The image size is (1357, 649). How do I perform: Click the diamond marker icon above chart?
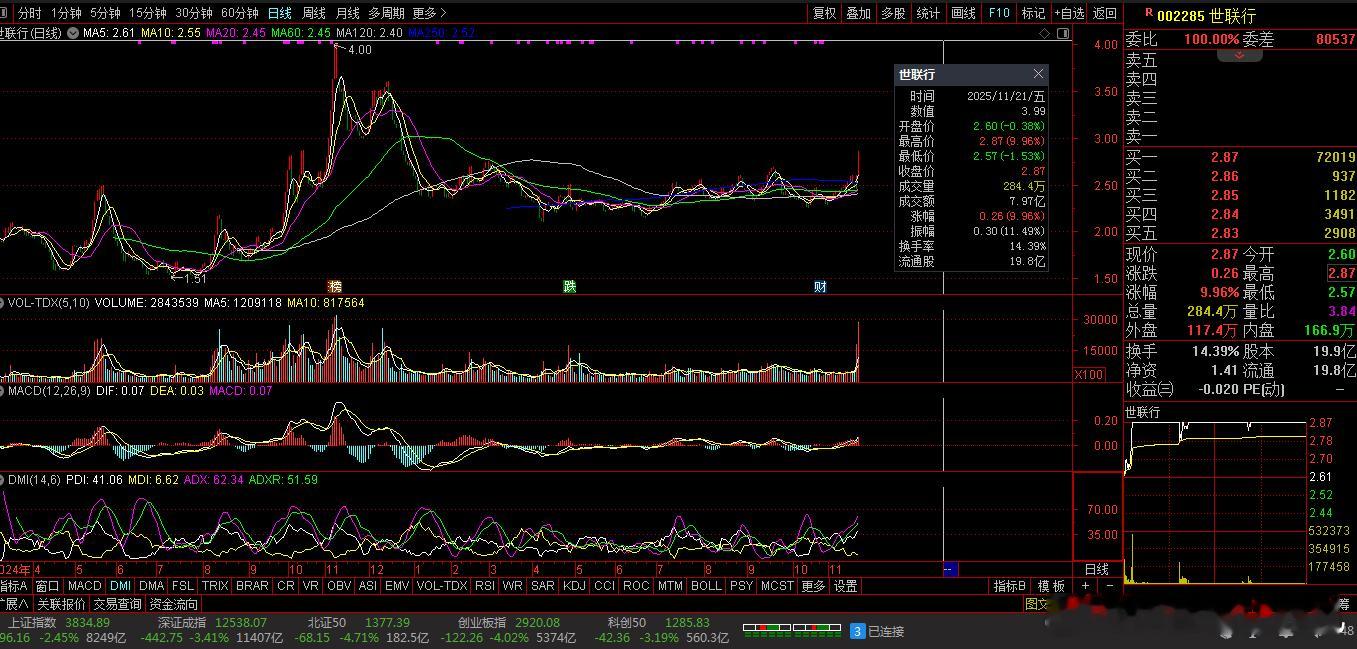(x=1045, y=33)
